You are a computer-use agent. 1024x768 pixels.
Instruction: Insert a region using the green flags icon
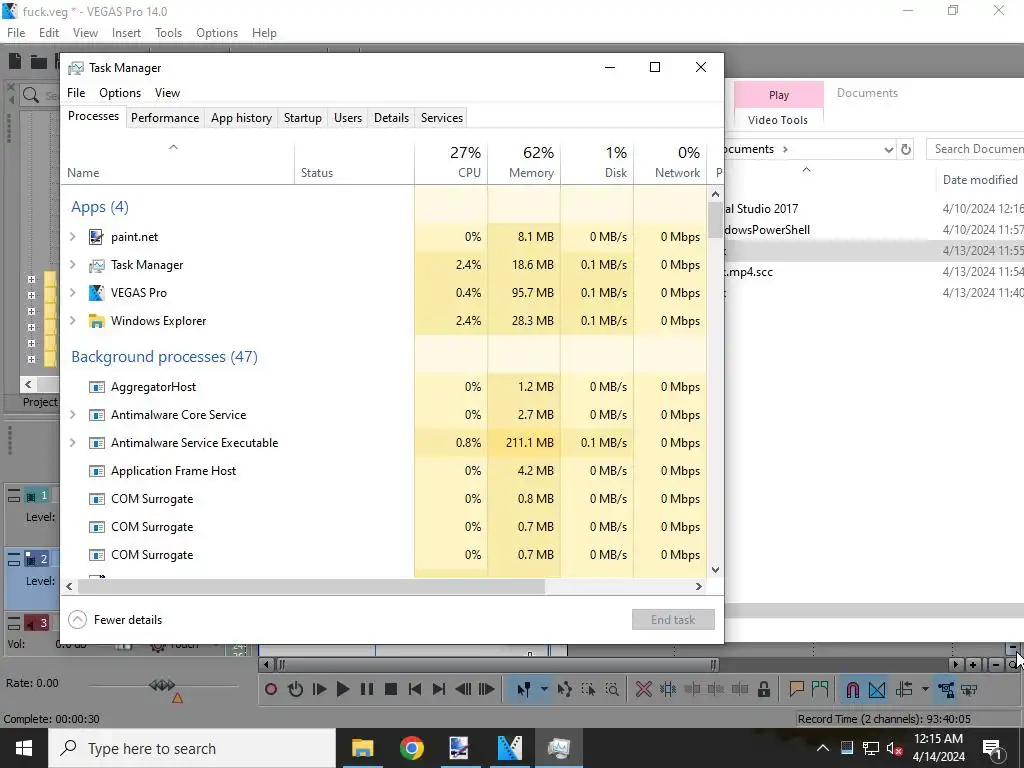(x=820, y=689)
